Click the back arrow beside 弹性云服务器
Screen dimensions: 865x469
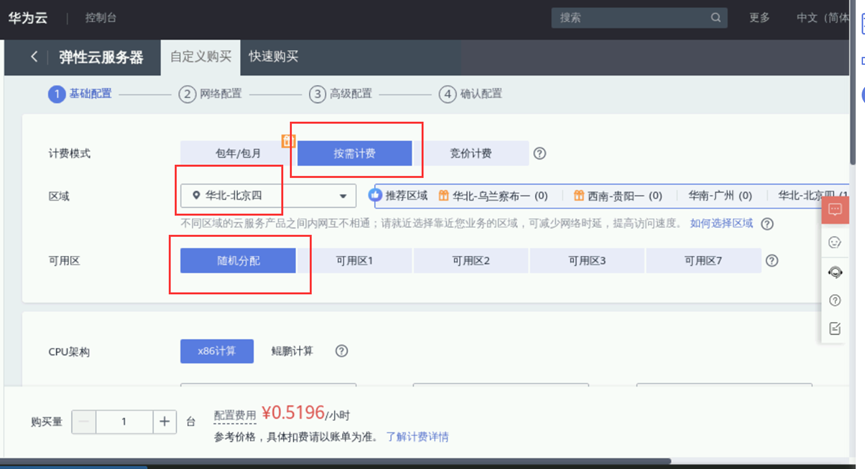point(34,56)
